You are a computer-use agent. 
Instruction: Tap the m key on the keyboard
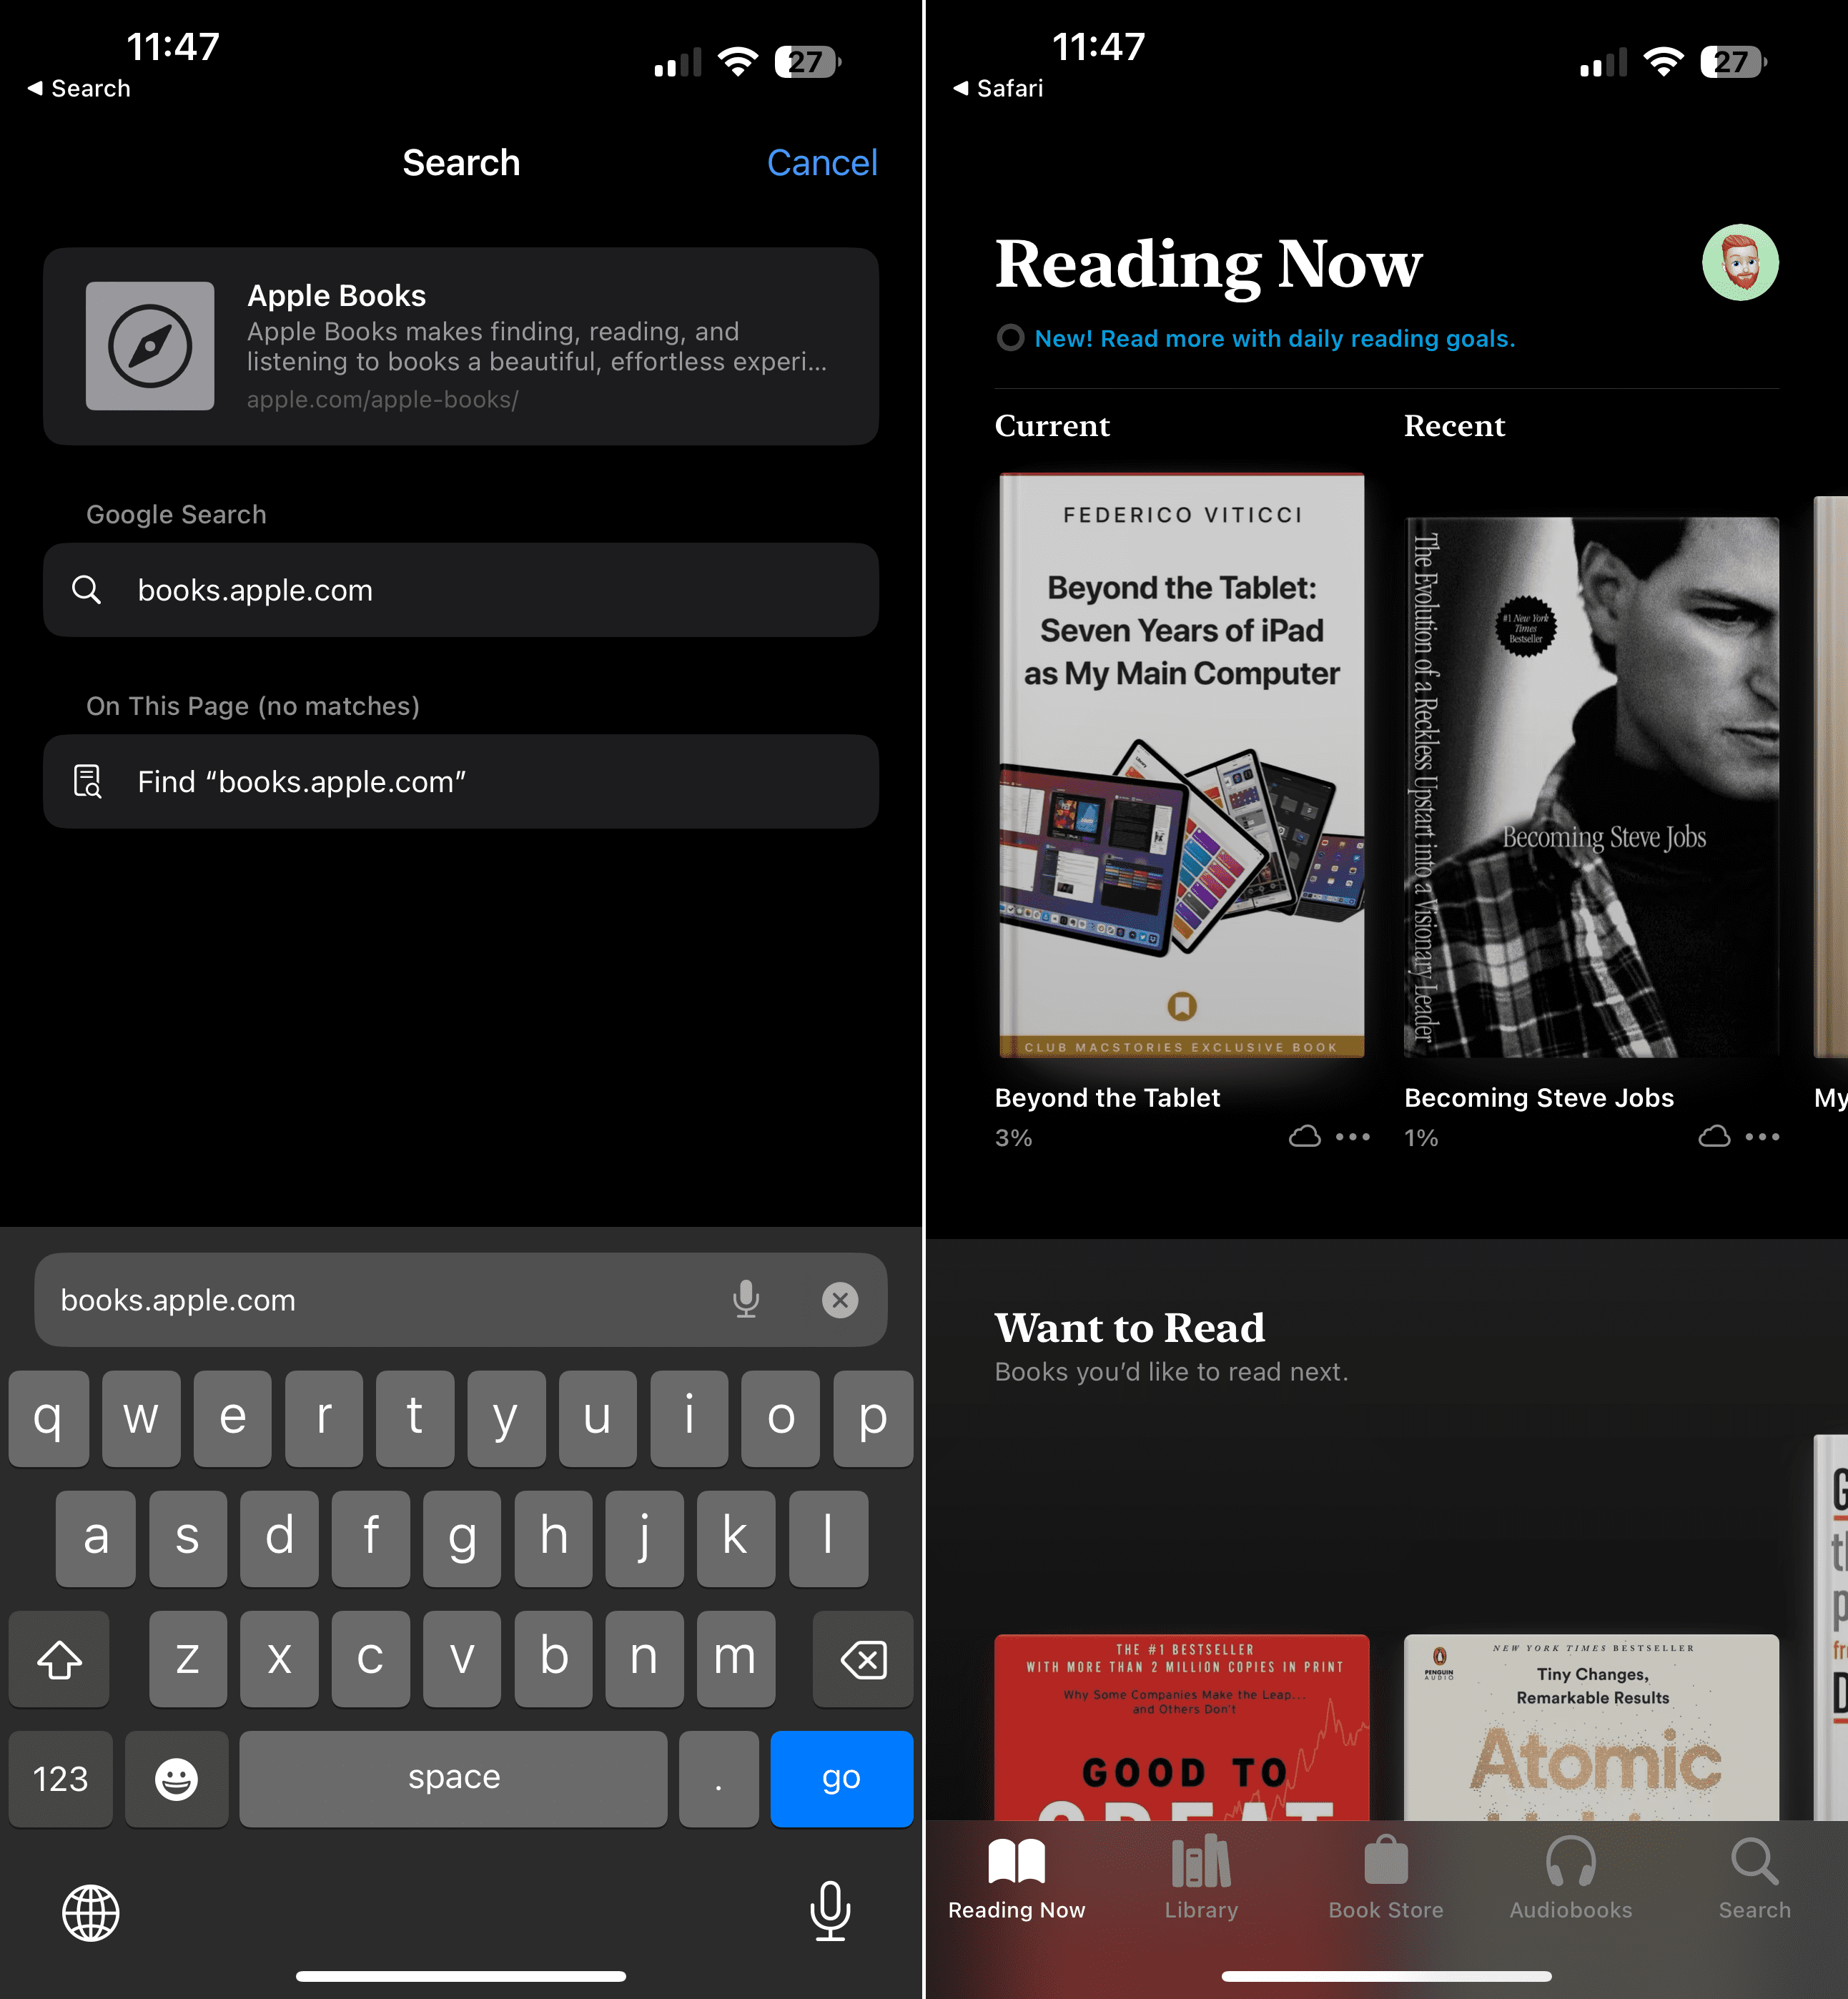(x=736, y=1659)
